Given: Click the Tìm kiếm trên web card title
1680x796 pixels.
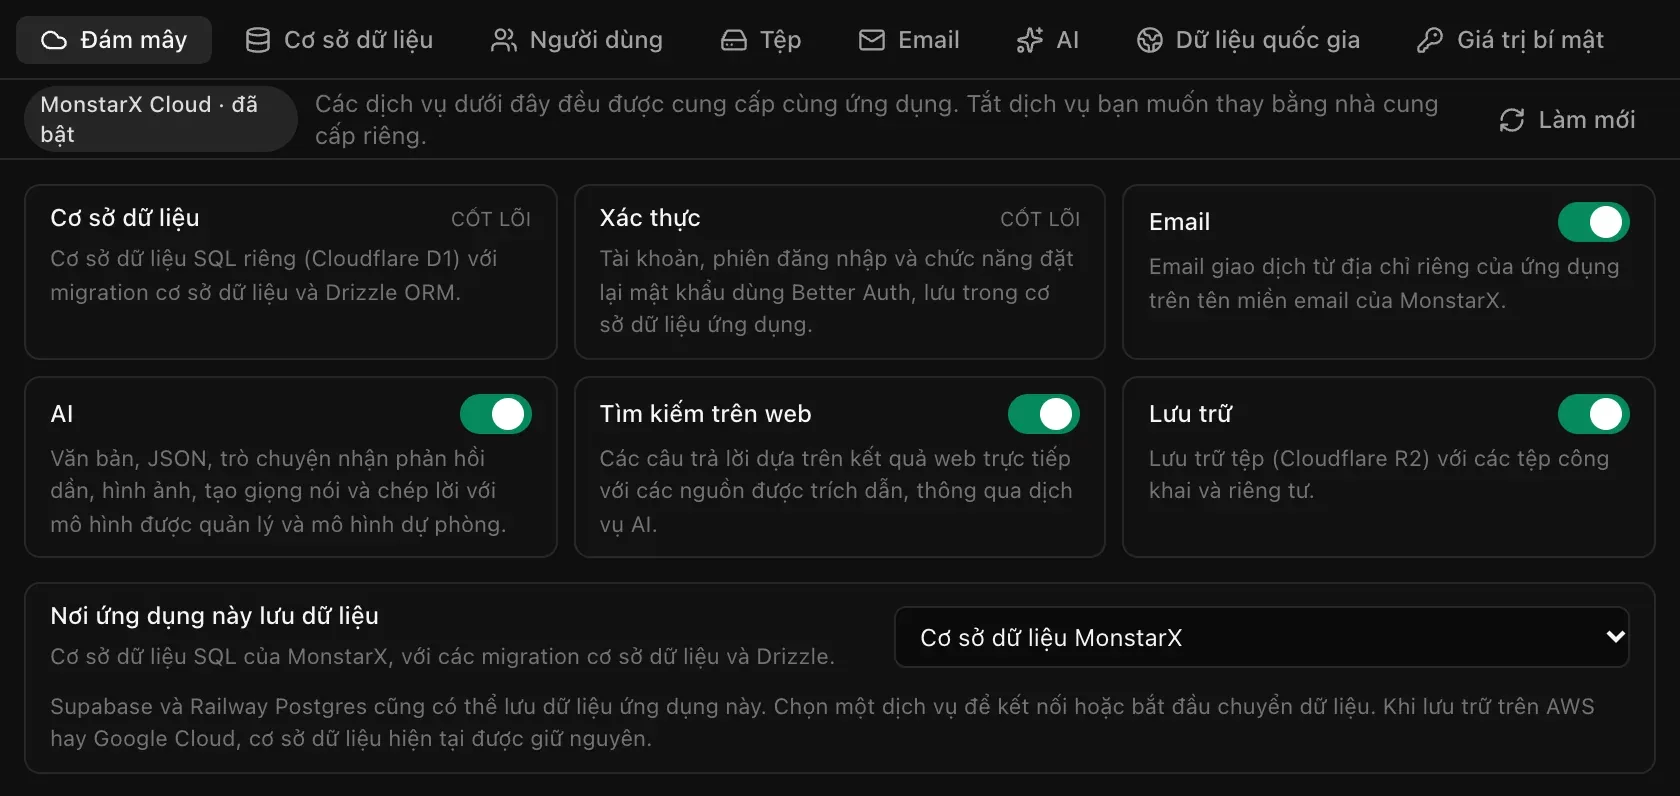Looking at the screenshot, I should (706, 414).
